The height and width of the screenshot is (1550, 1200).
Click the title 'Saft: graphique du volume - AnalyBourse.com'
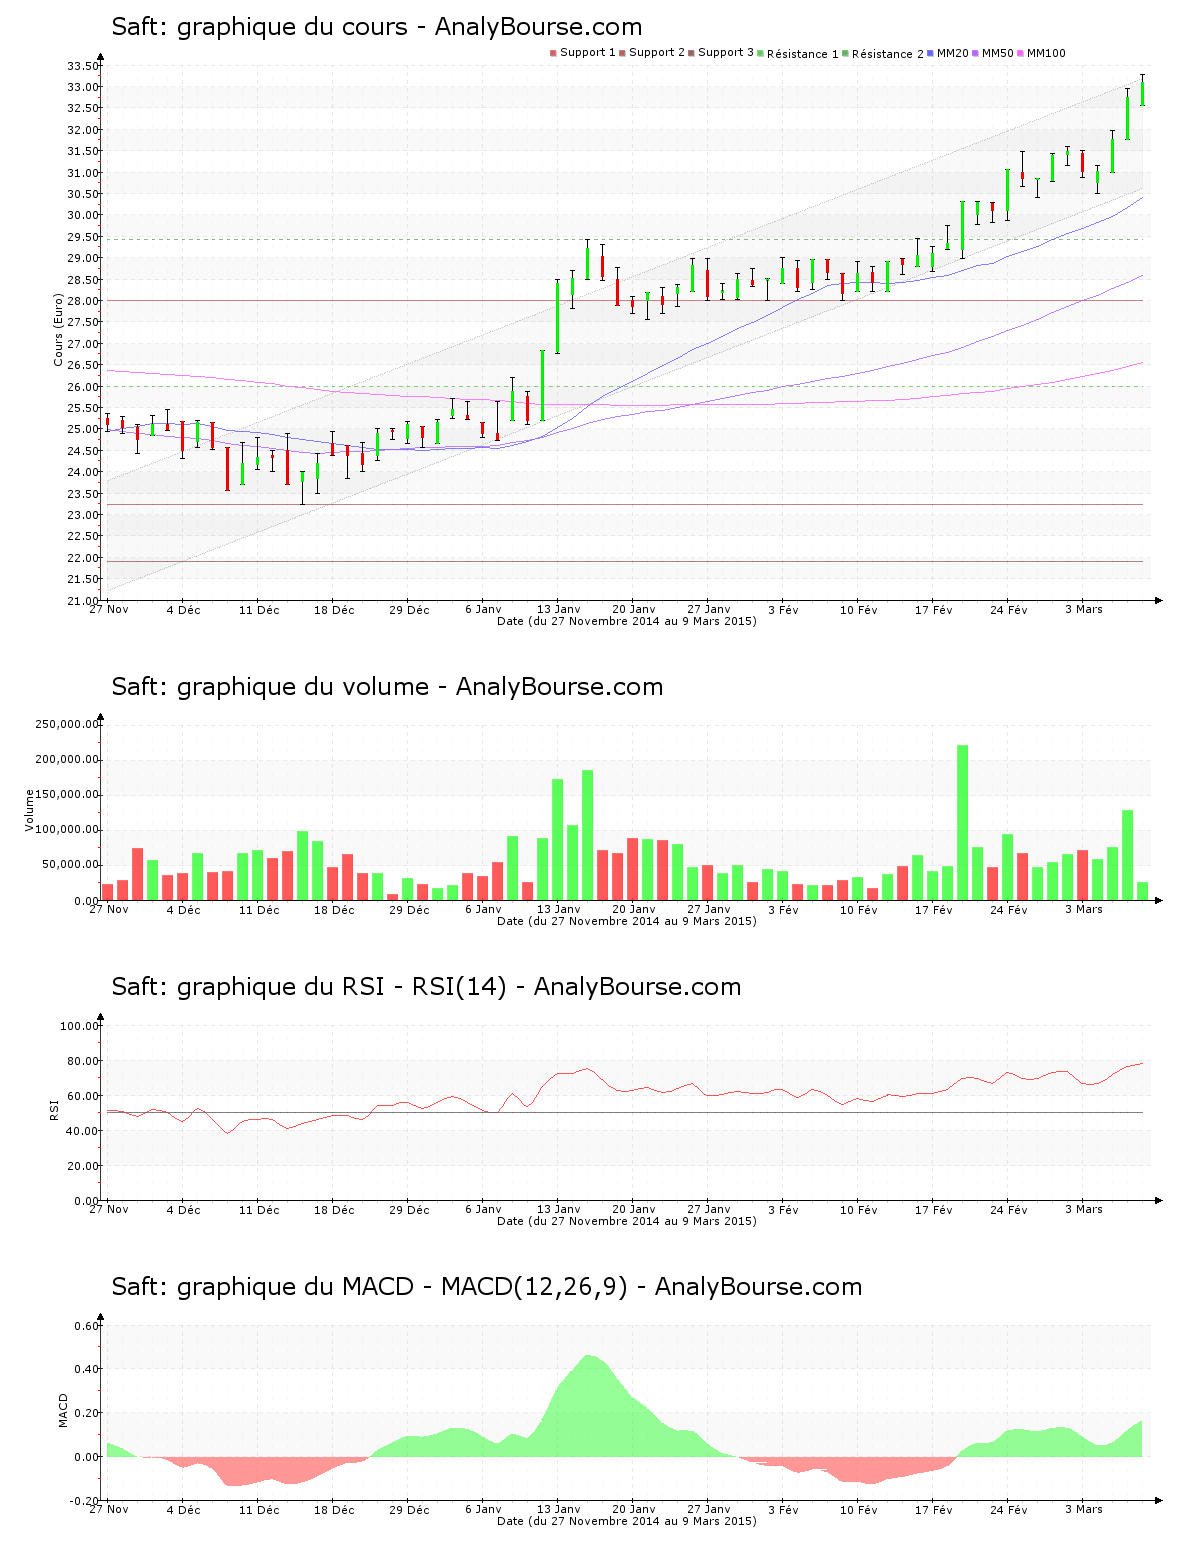[387, 687]
